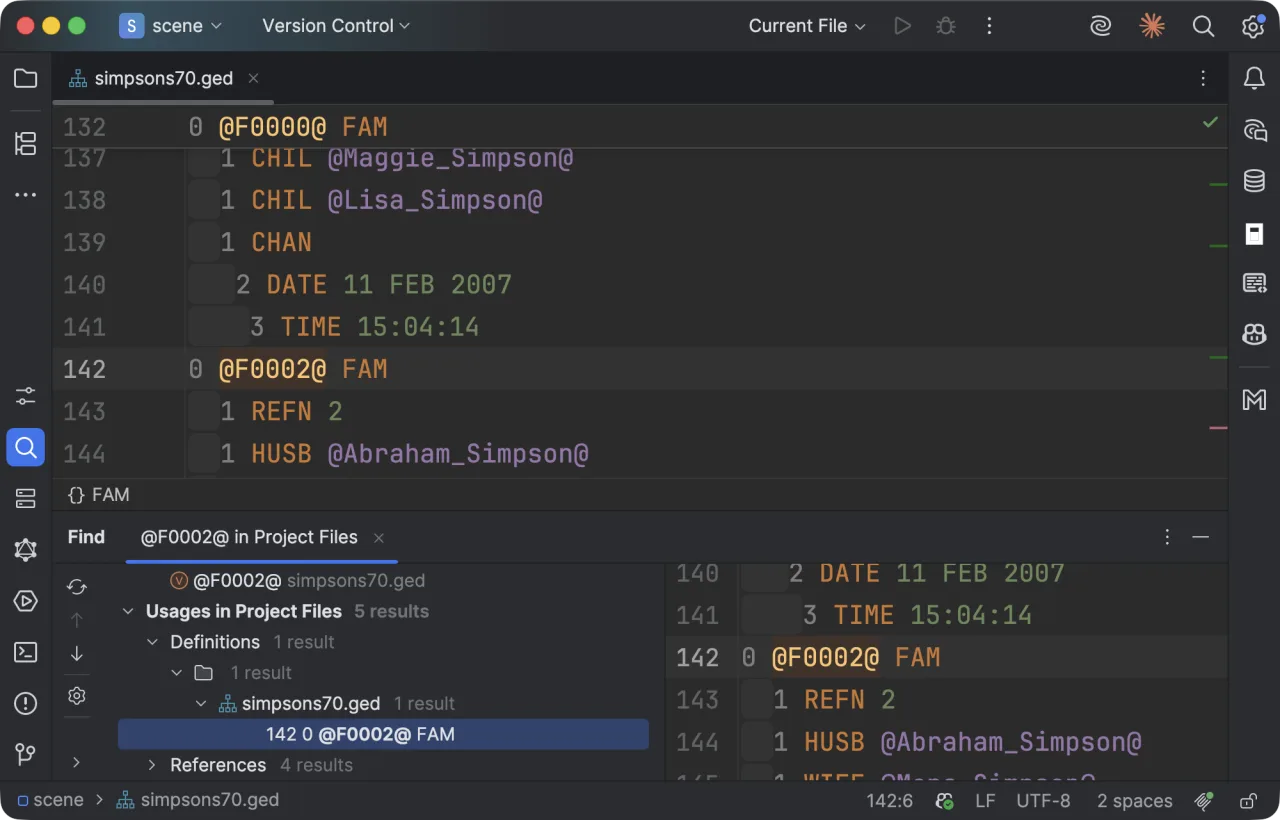Open the Current File run configuration dropdown
The width and height of the screenshot is (1280, 820).
pyautogui.click(x=807, y=26)
